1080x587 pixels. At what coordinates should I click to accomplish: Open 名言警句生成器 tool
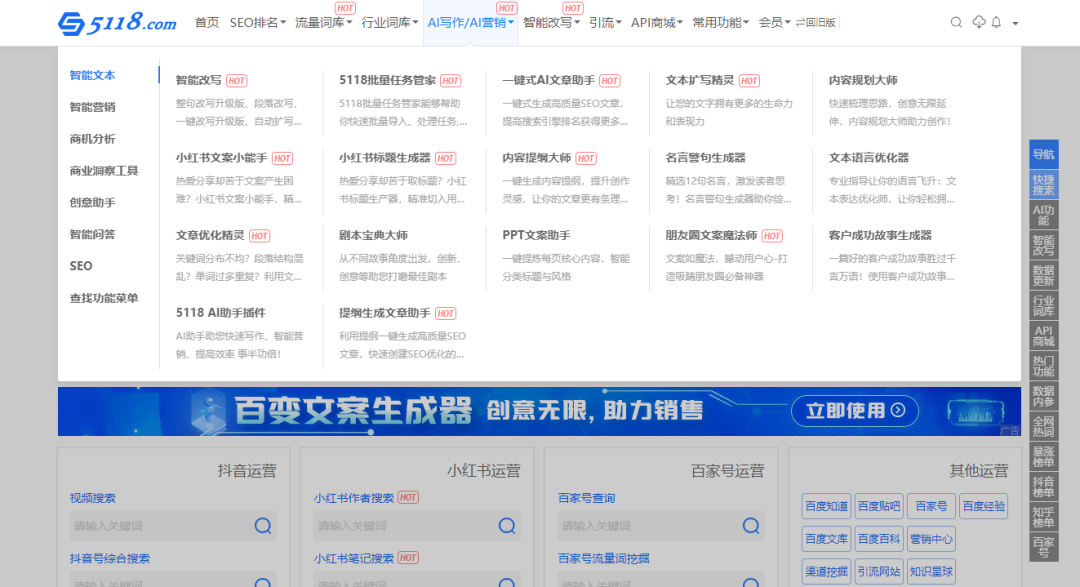point(705,158)
